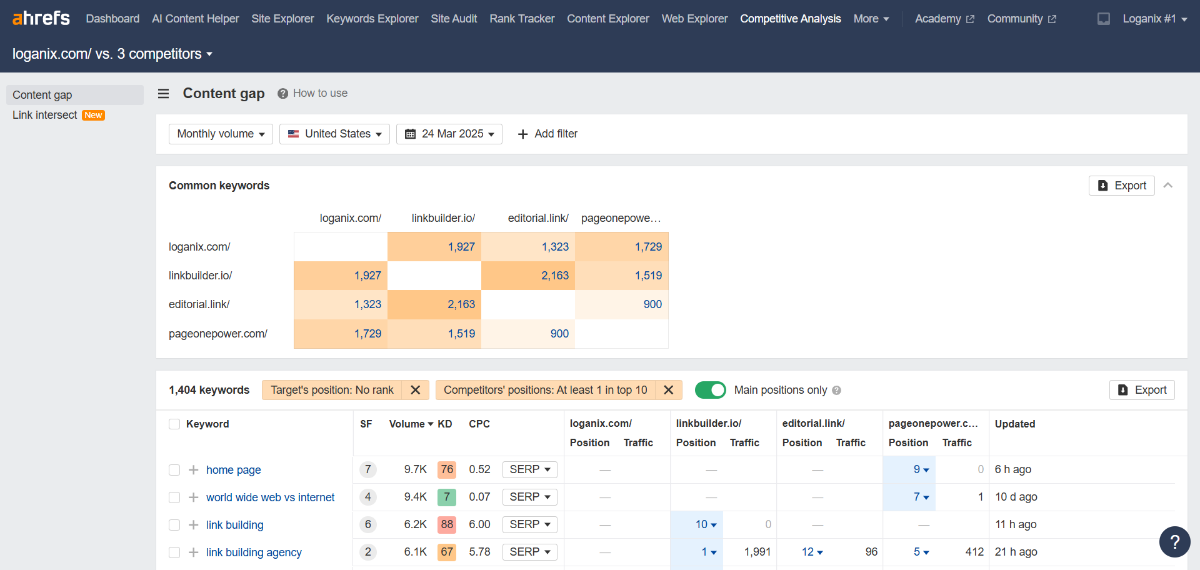Viewport: 1200px width, 570px height.
Task: Click 1,927 cell in loganix.com/ row
Action: (434, 246)
